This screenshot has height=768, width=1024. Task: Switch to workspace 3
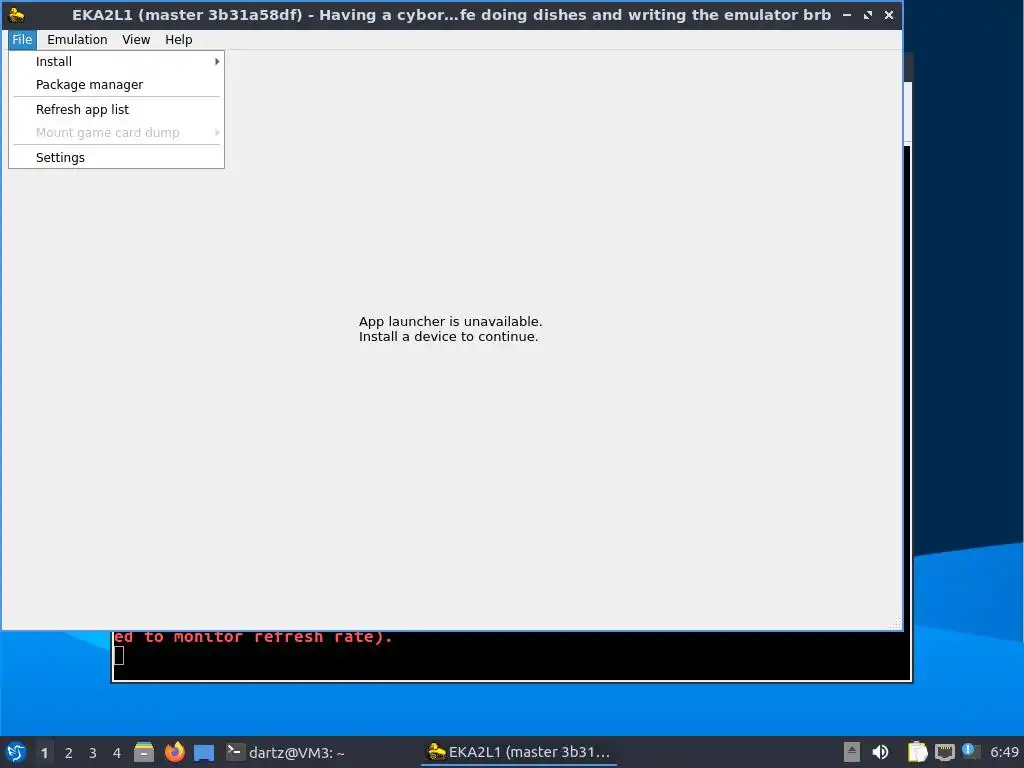[x=93, y=752]
